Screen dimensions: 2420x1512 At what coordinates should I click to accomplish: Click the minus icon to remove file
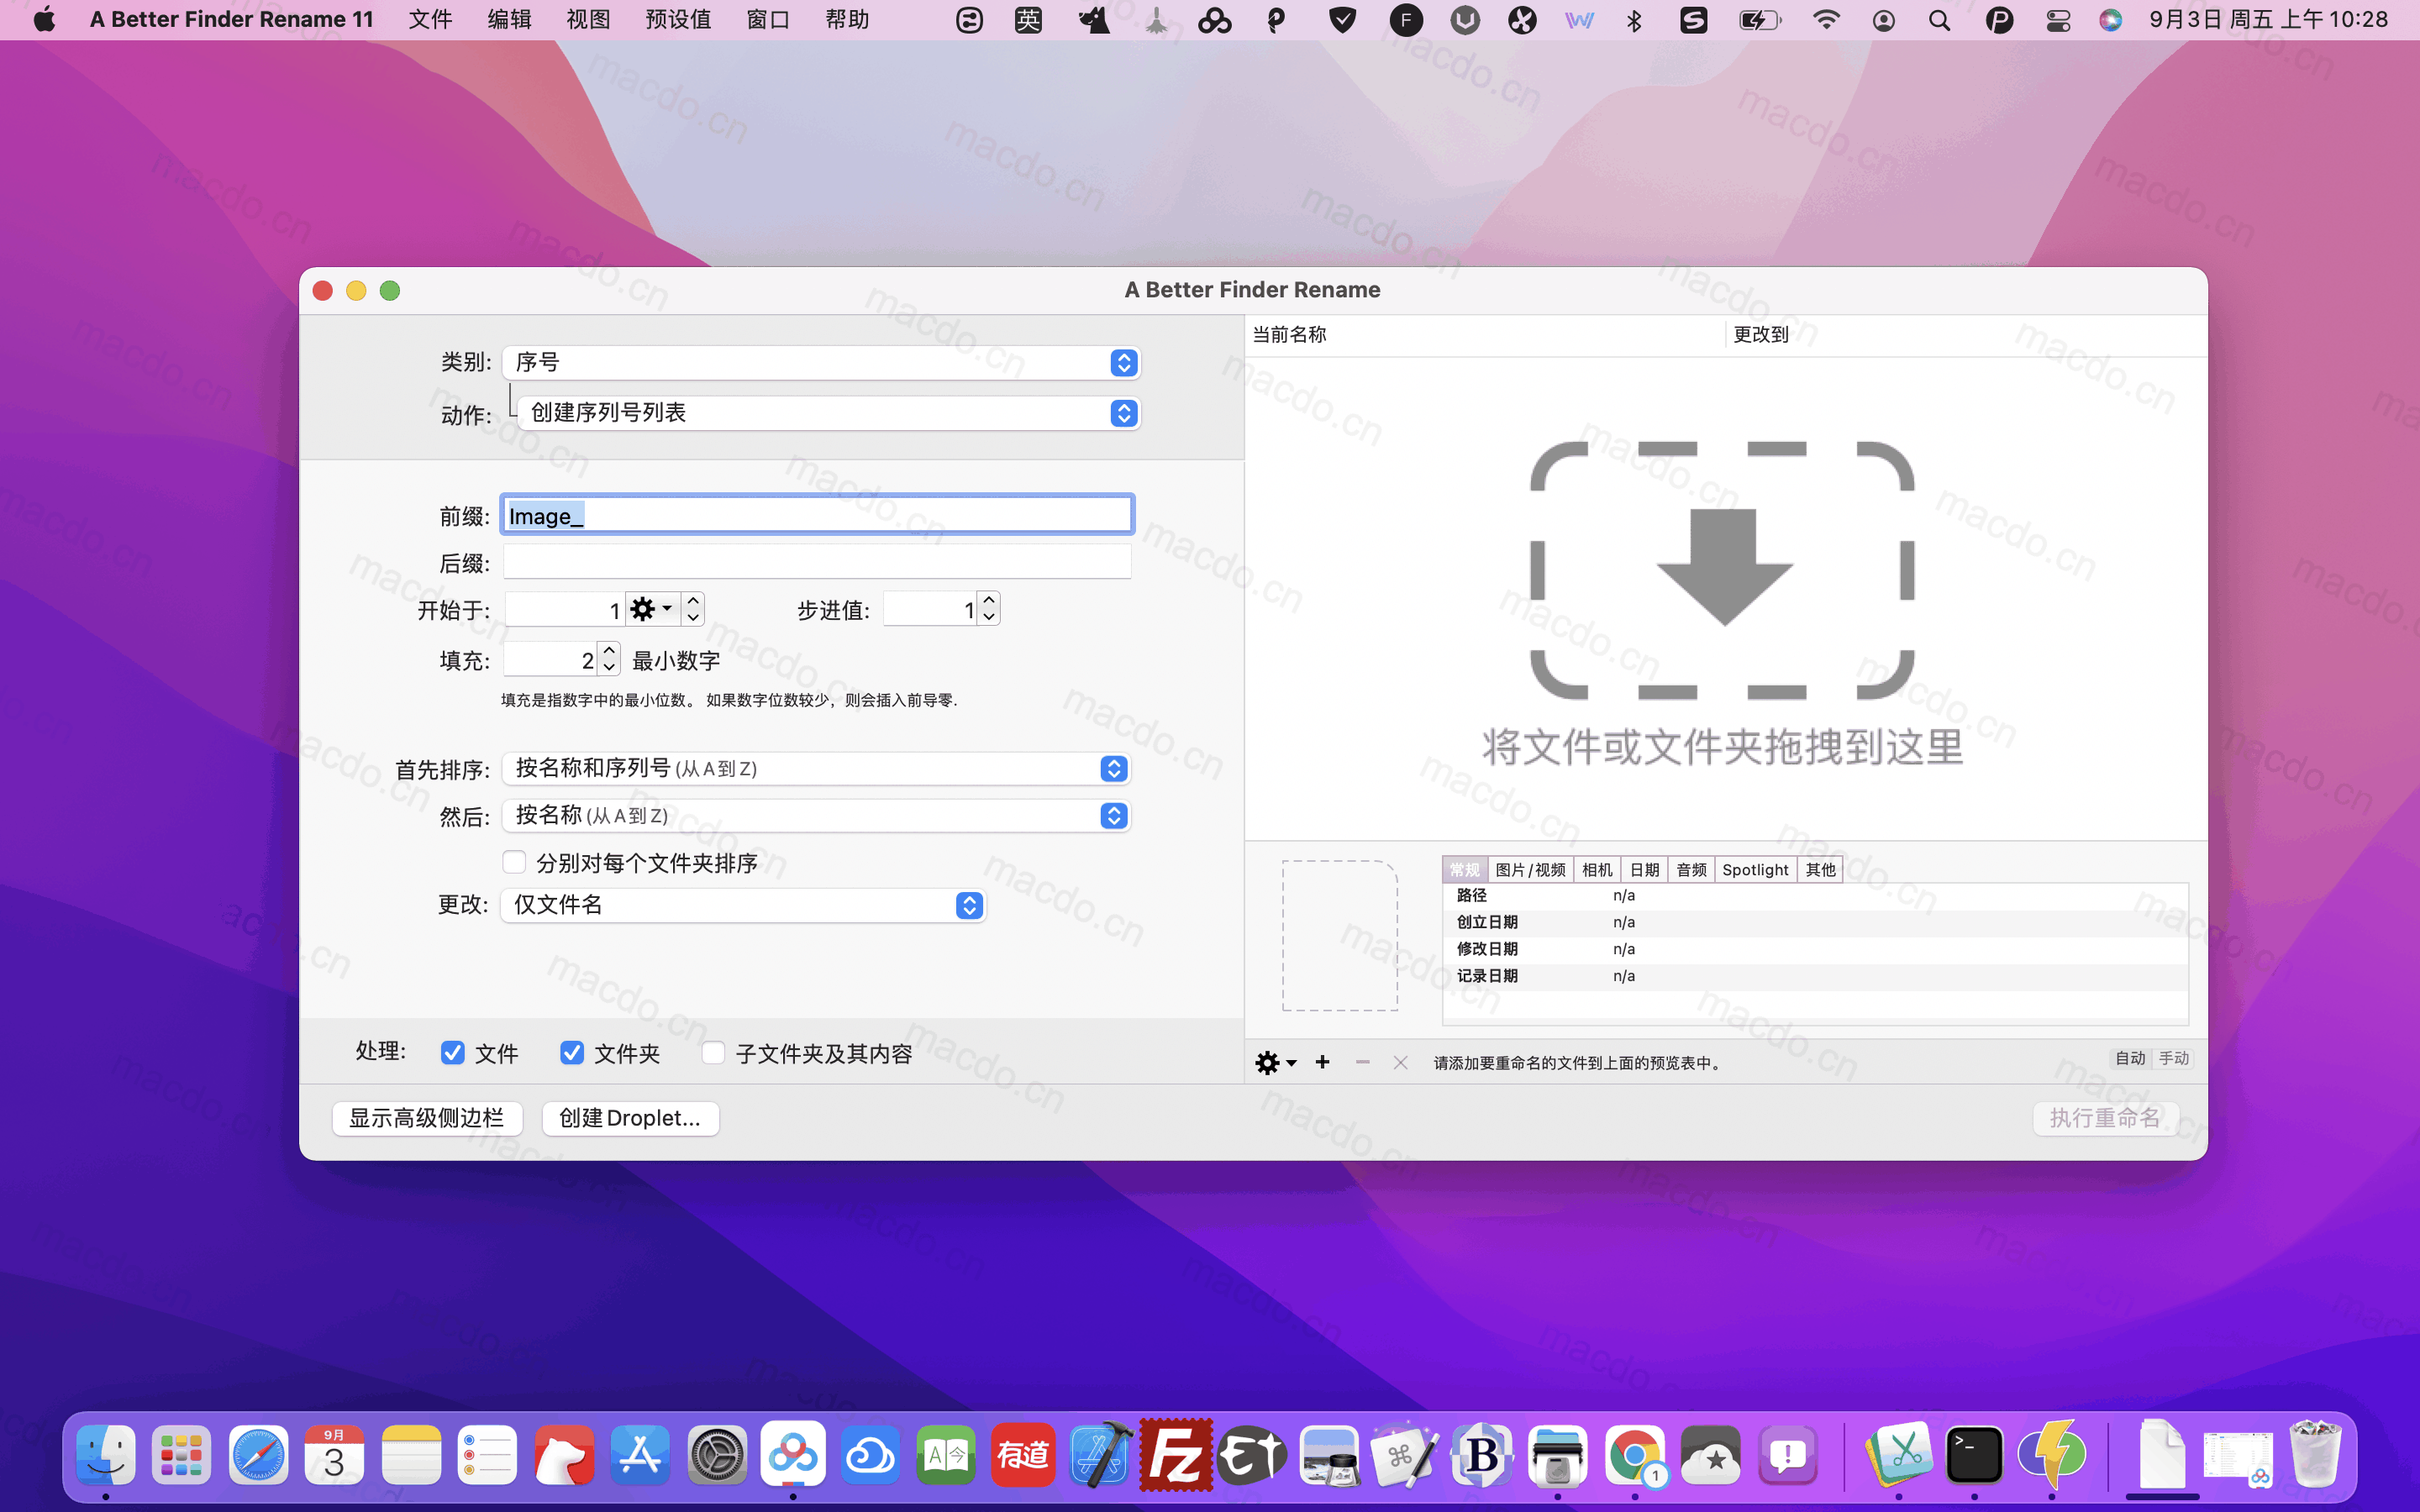(1362, 1062)
